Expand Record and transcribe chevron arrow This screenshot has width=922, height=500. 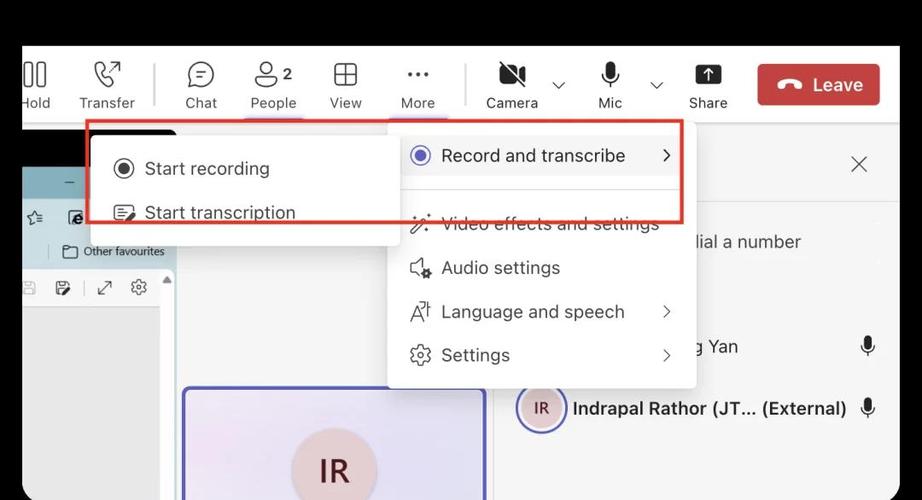click(x=666, y=156)
